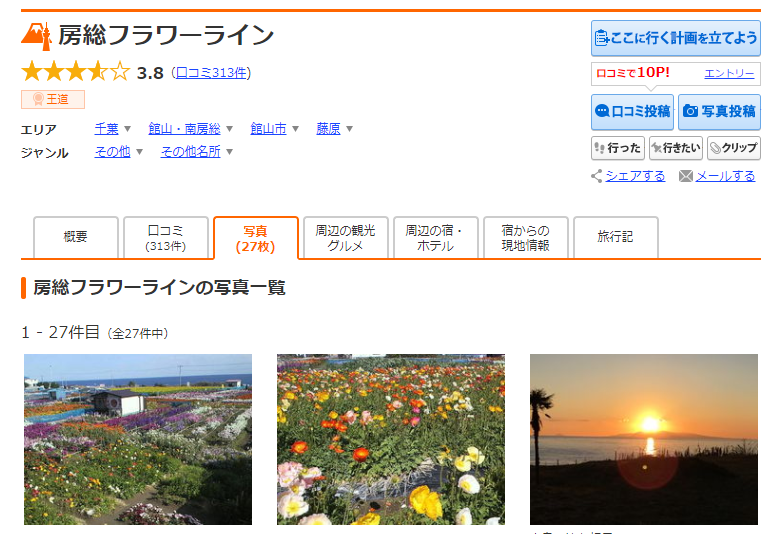
Task: Click the シェアする link
Action: 635,176
